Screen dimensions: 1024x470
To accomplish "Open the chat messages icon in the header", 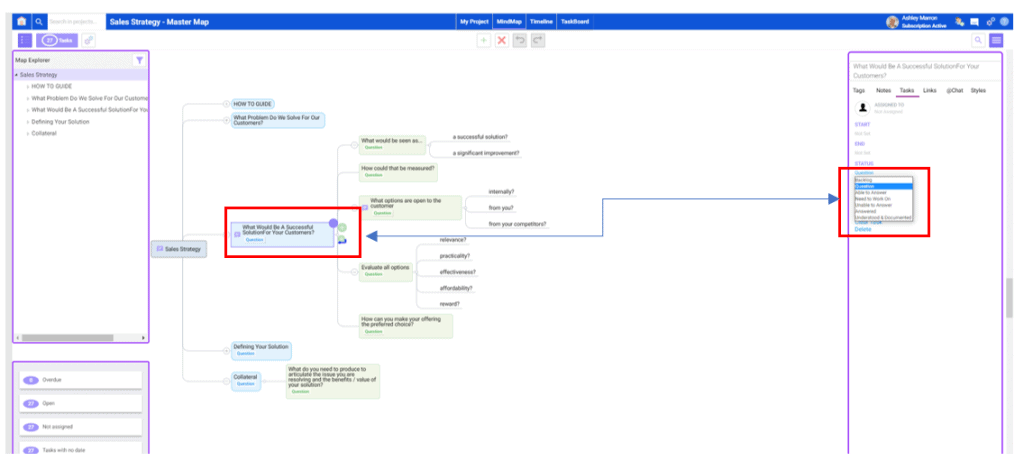I will pos(975,22).
